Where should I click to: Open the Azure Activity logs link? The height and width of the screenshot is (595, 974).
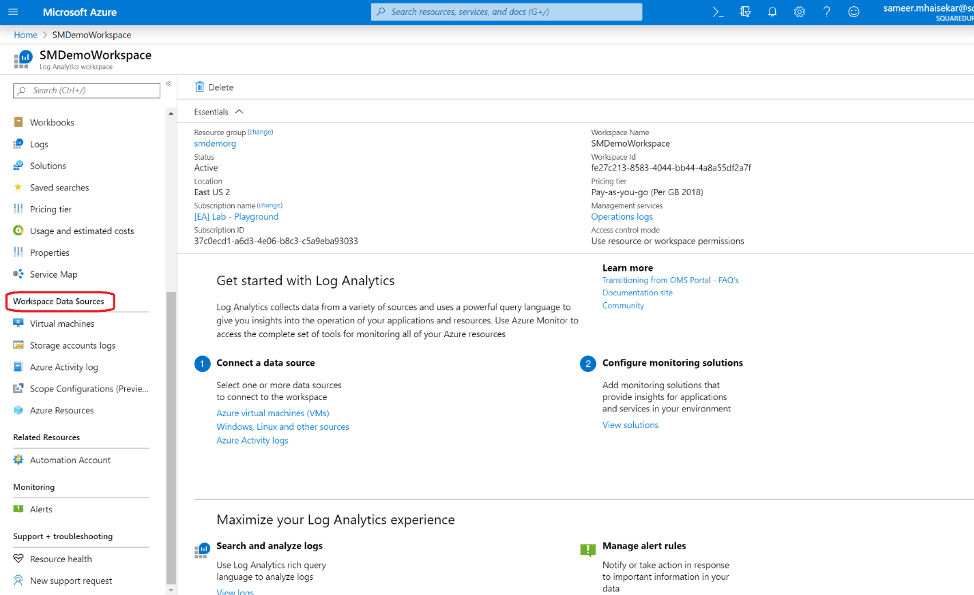click(252, 440)
